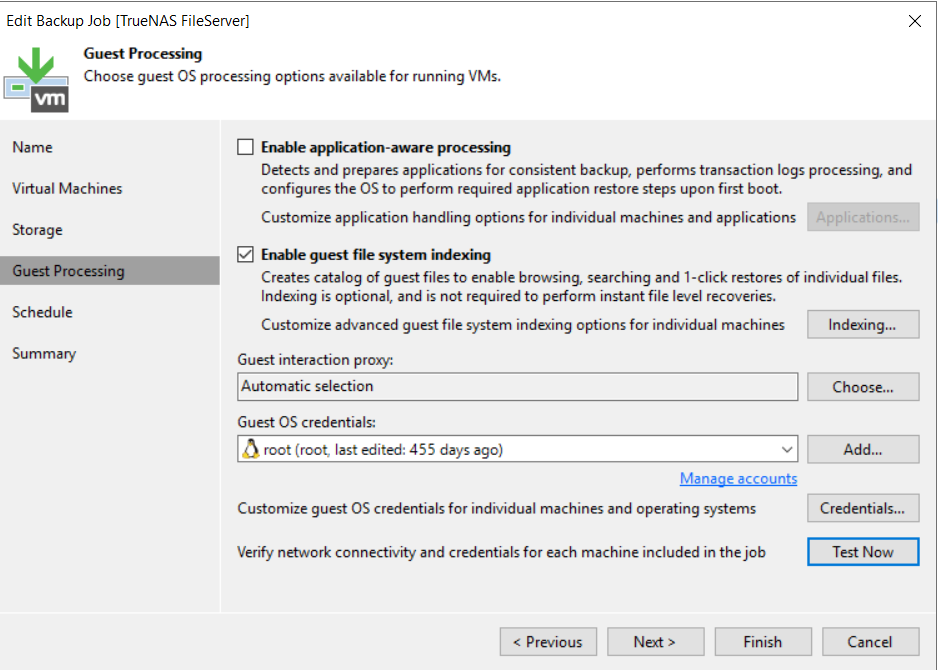Click the Previous button

548,642
